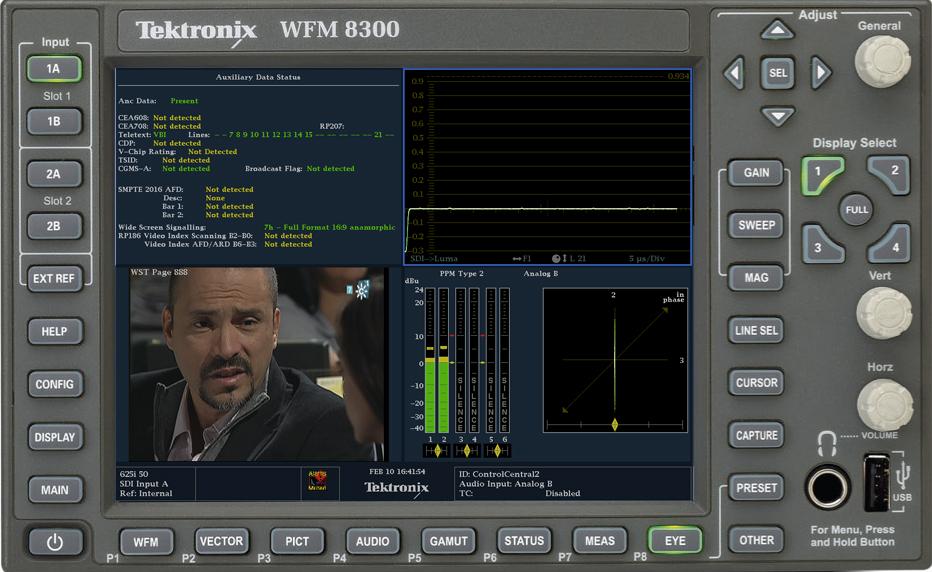Click 'WST Page 888' label
This screenshot has width=932, height=572.
pos(159,272)
